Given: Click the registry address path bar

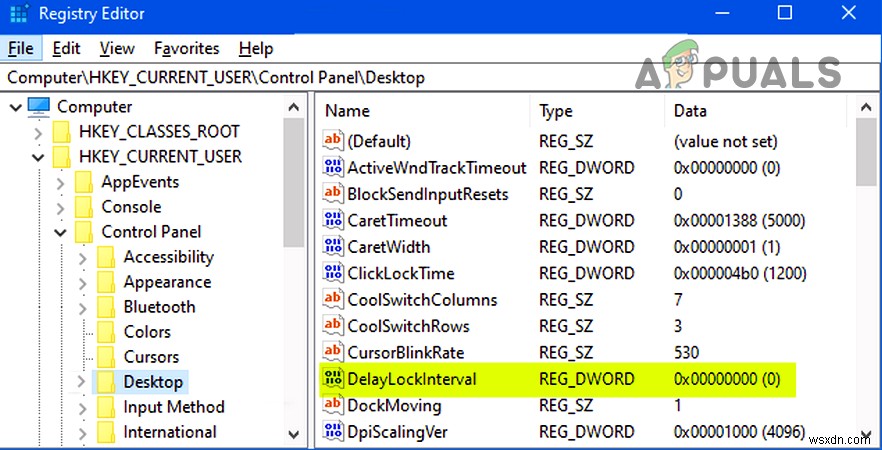Looking at the screenshot, I should pos(300,77).
